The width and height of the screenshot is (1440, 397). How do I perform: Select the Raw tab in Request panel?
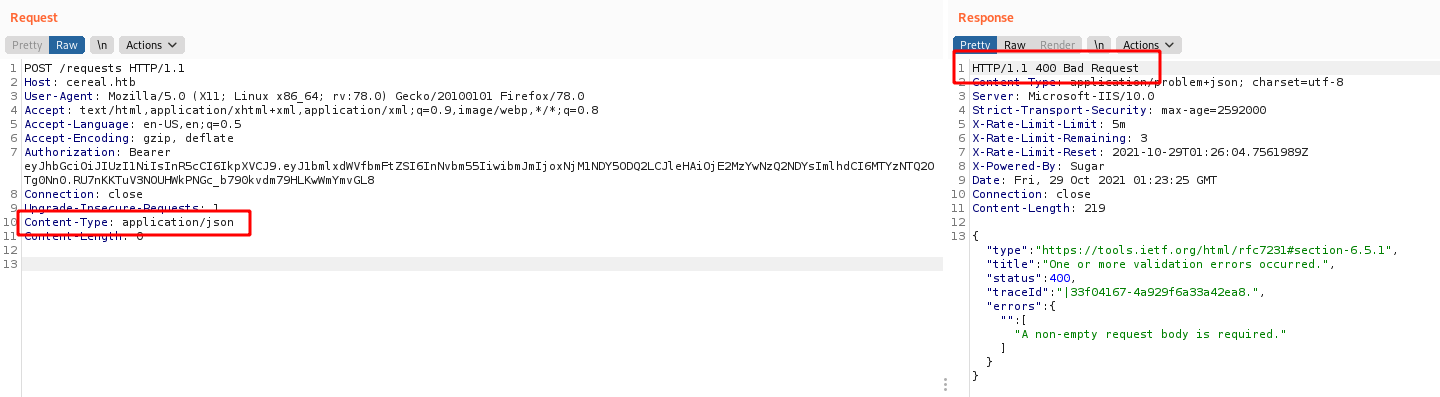pos(67,45)
